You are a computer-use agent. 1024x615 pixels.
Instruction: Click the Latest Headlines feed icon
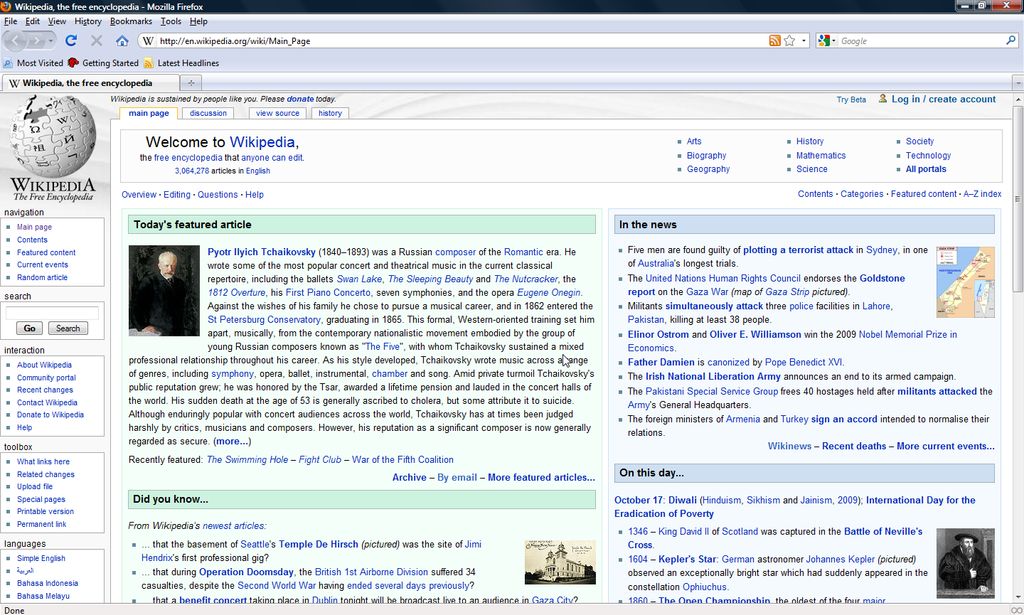click(x=148, y=63)
